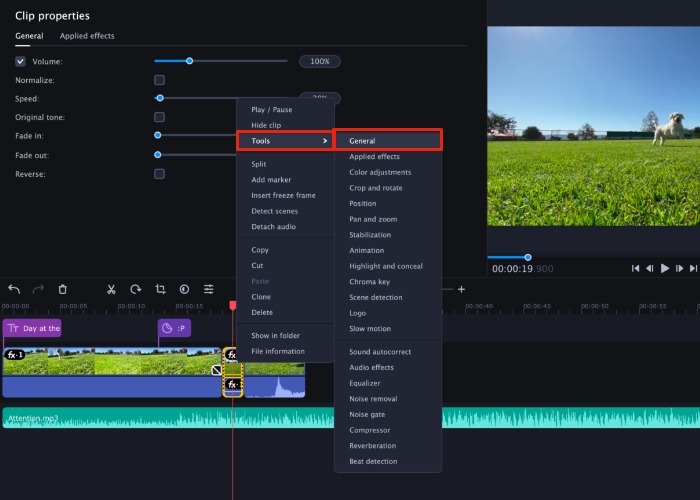
Task: Switch to the Applied effects tab
Action: (x=87, y=36)
